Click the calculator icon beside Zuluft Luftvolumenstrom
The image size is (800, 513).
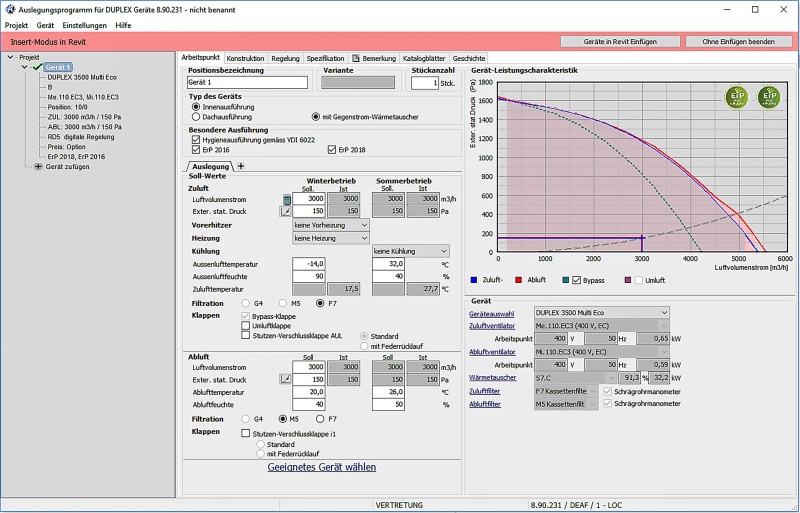286,200
